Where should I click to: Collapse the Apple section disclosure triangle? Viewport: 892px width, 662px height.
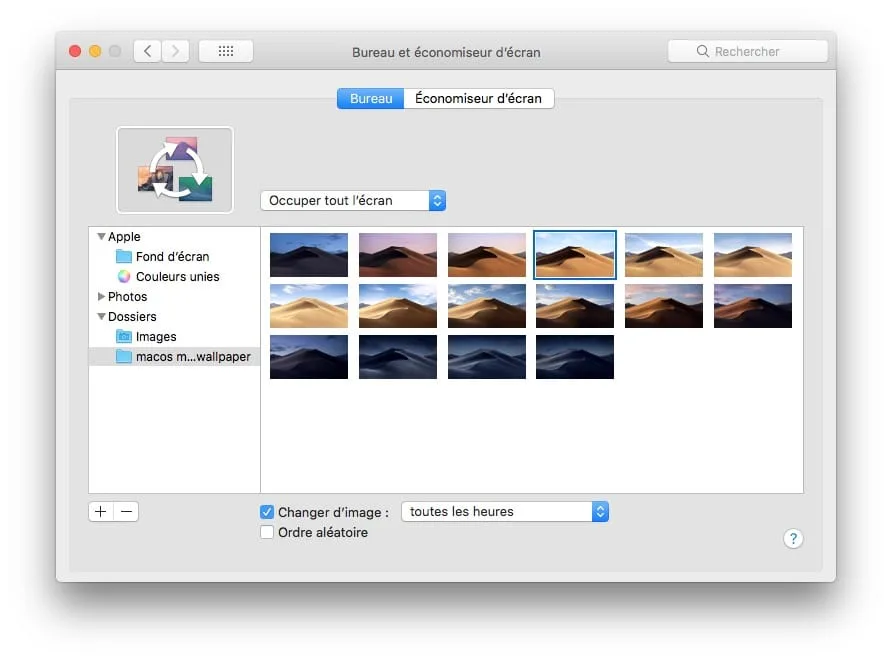(x=101, y=236)
